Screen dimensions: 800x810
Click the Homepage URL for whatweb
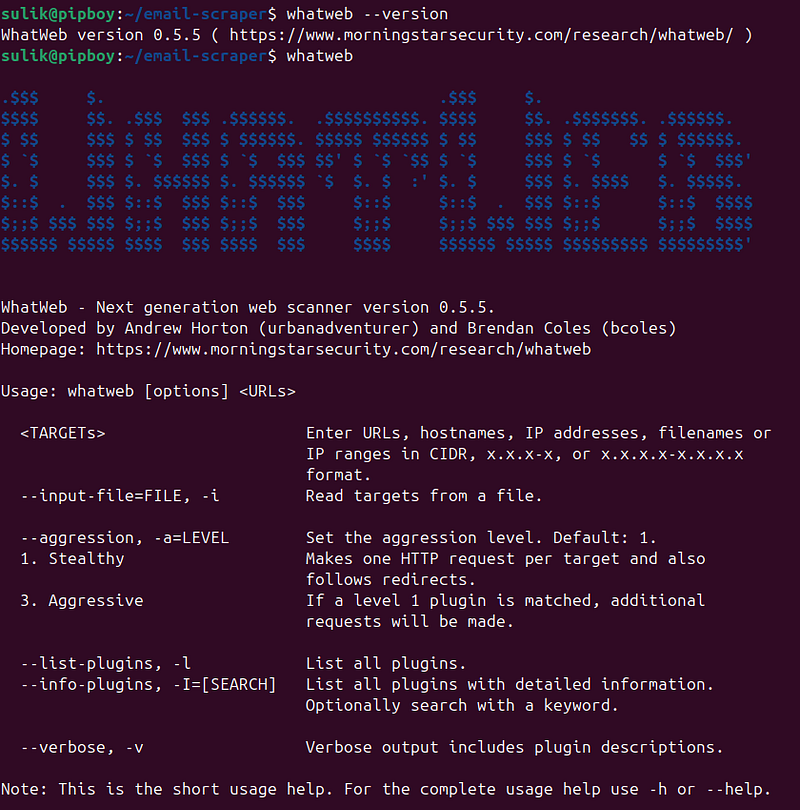click(343, 350)
